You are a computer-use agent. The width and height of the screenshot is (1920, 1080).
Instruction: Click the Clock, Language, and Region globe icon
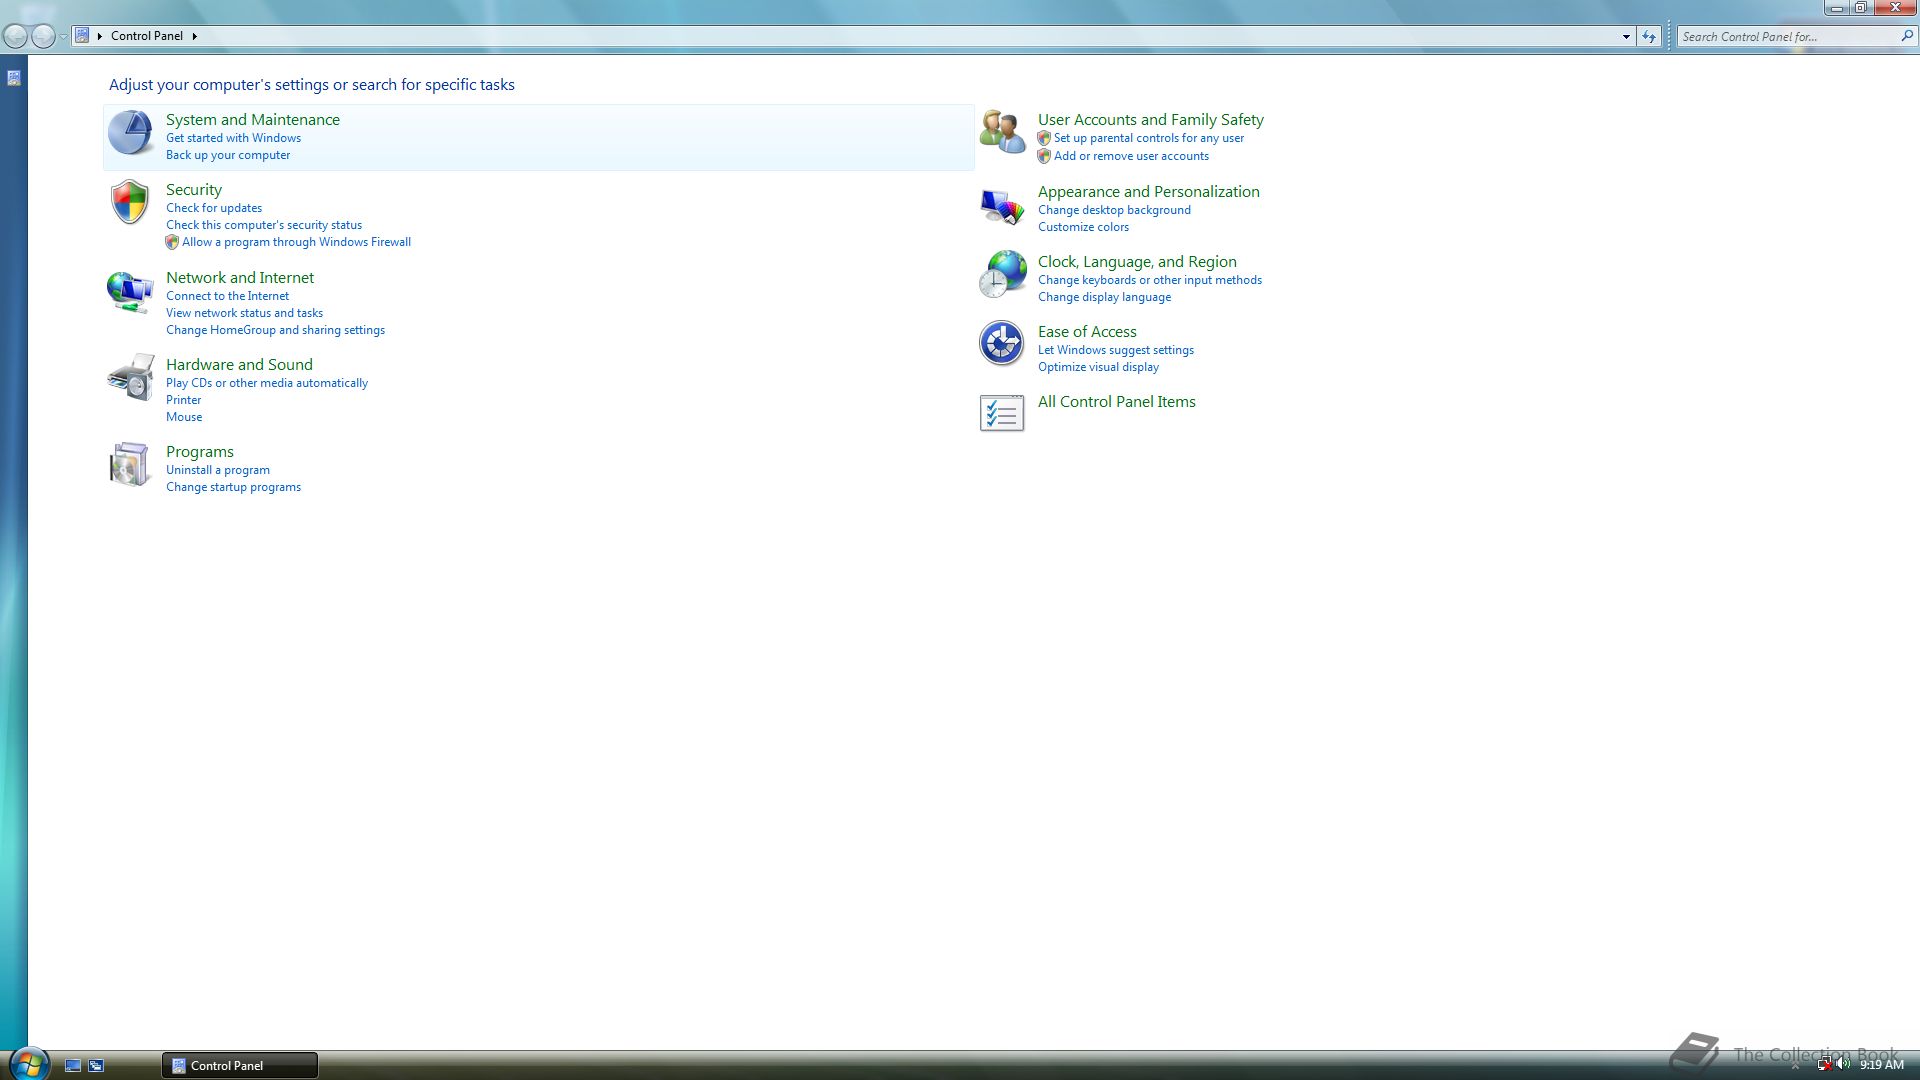click(1002, 274)
